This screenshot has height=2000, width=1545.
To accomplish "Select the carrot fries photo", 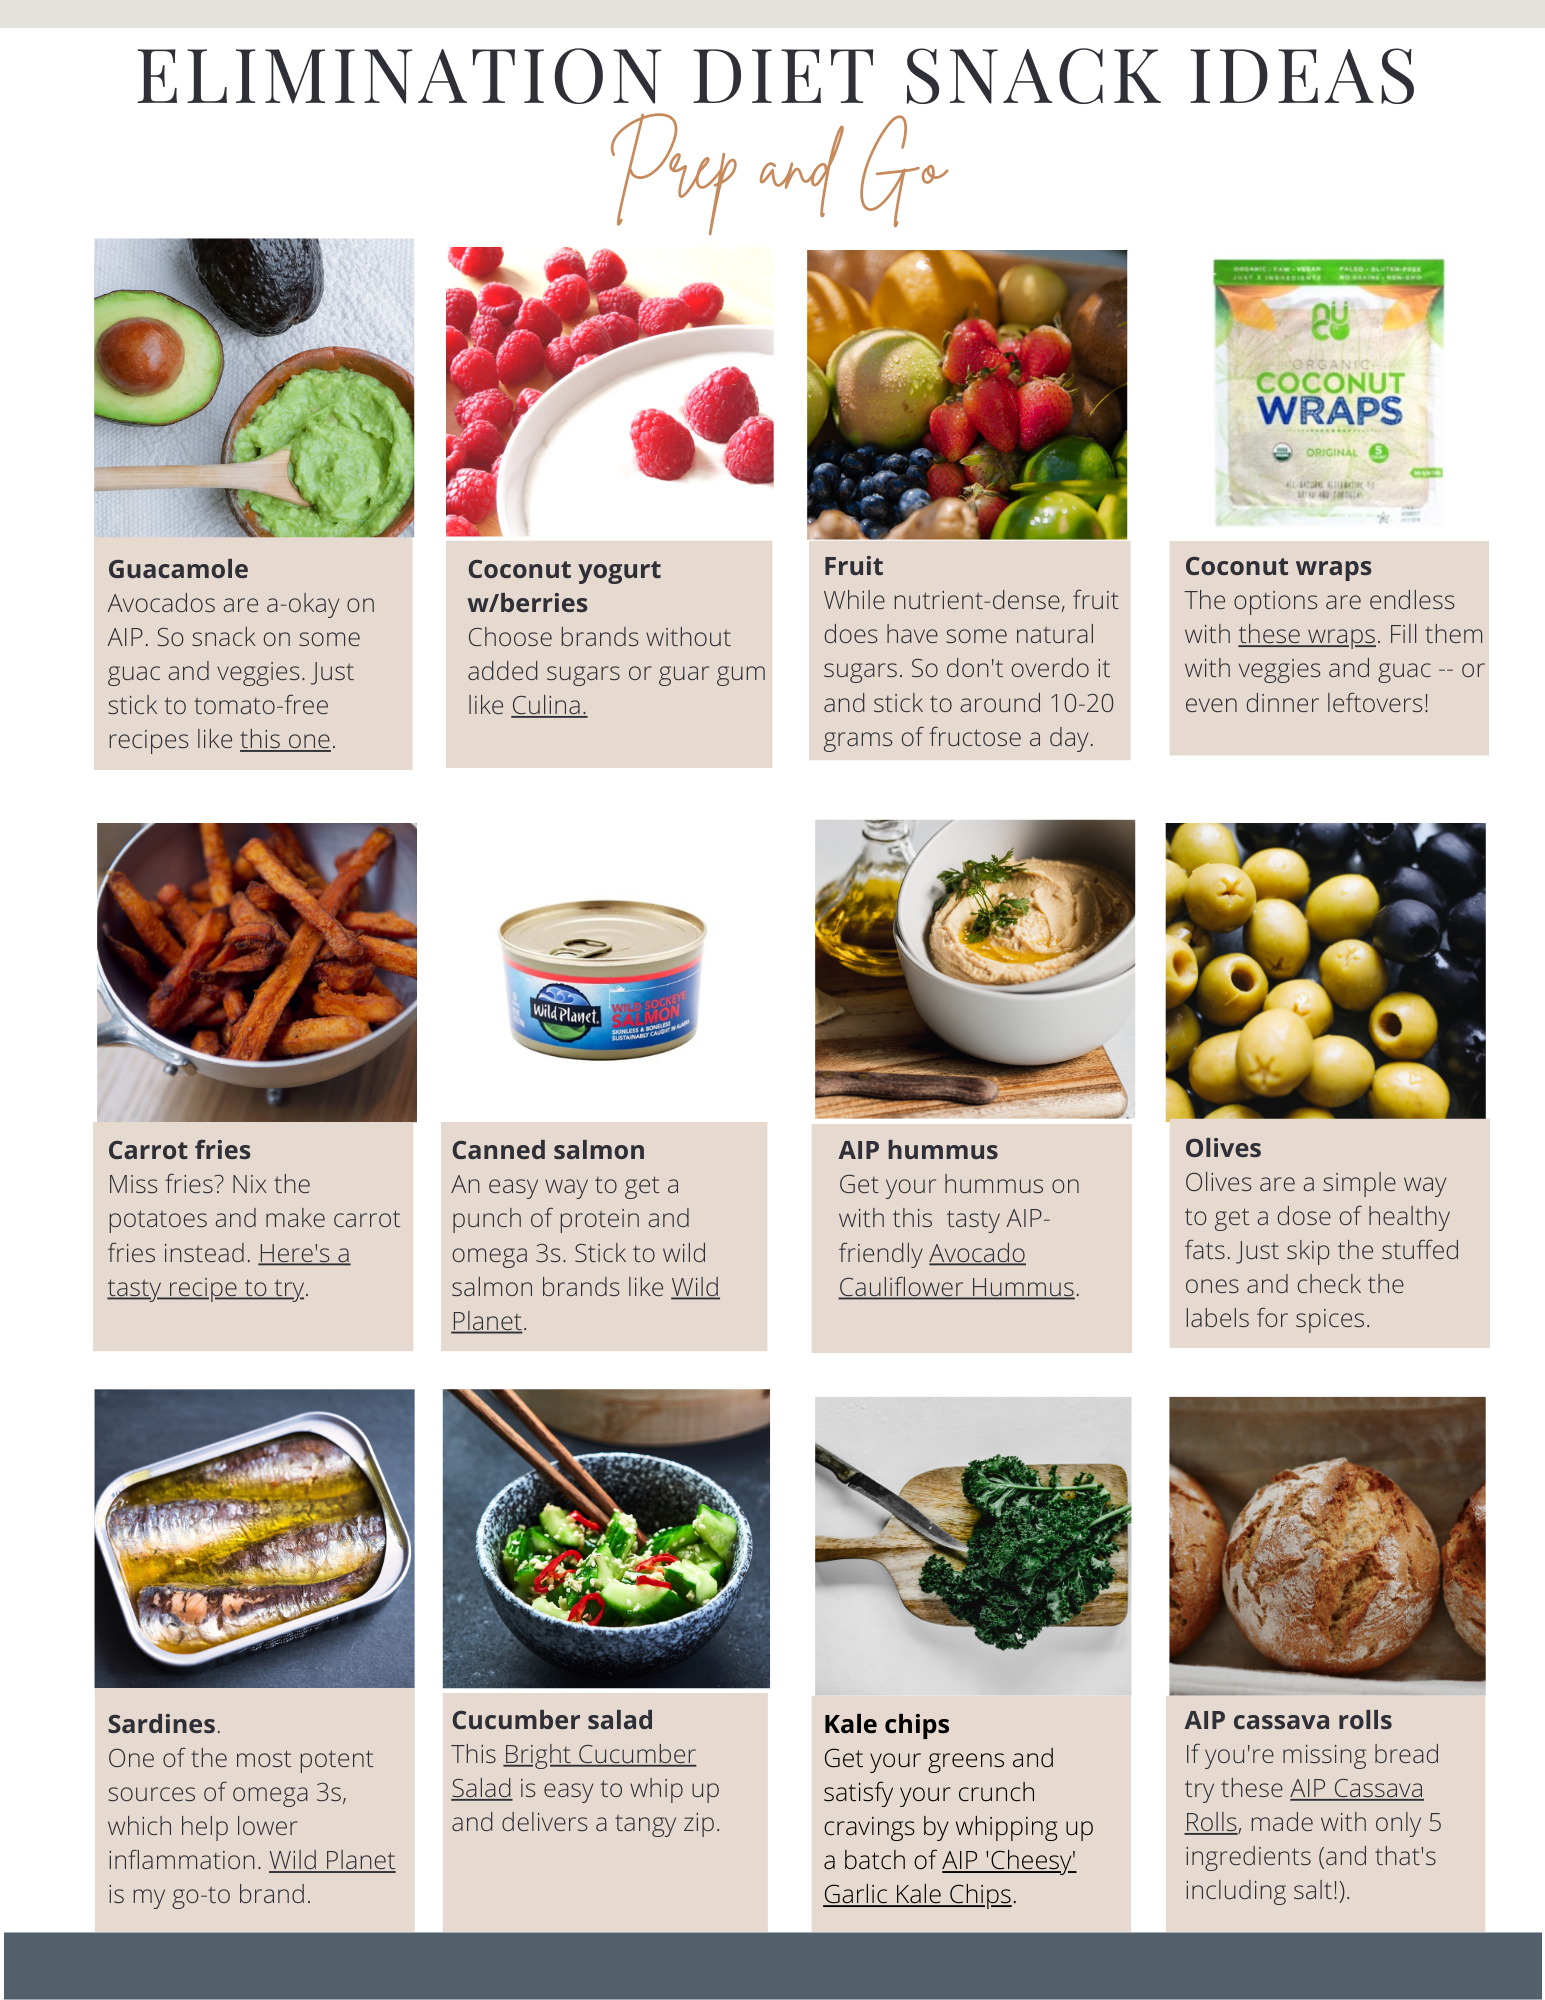I will tap(257, 972).
